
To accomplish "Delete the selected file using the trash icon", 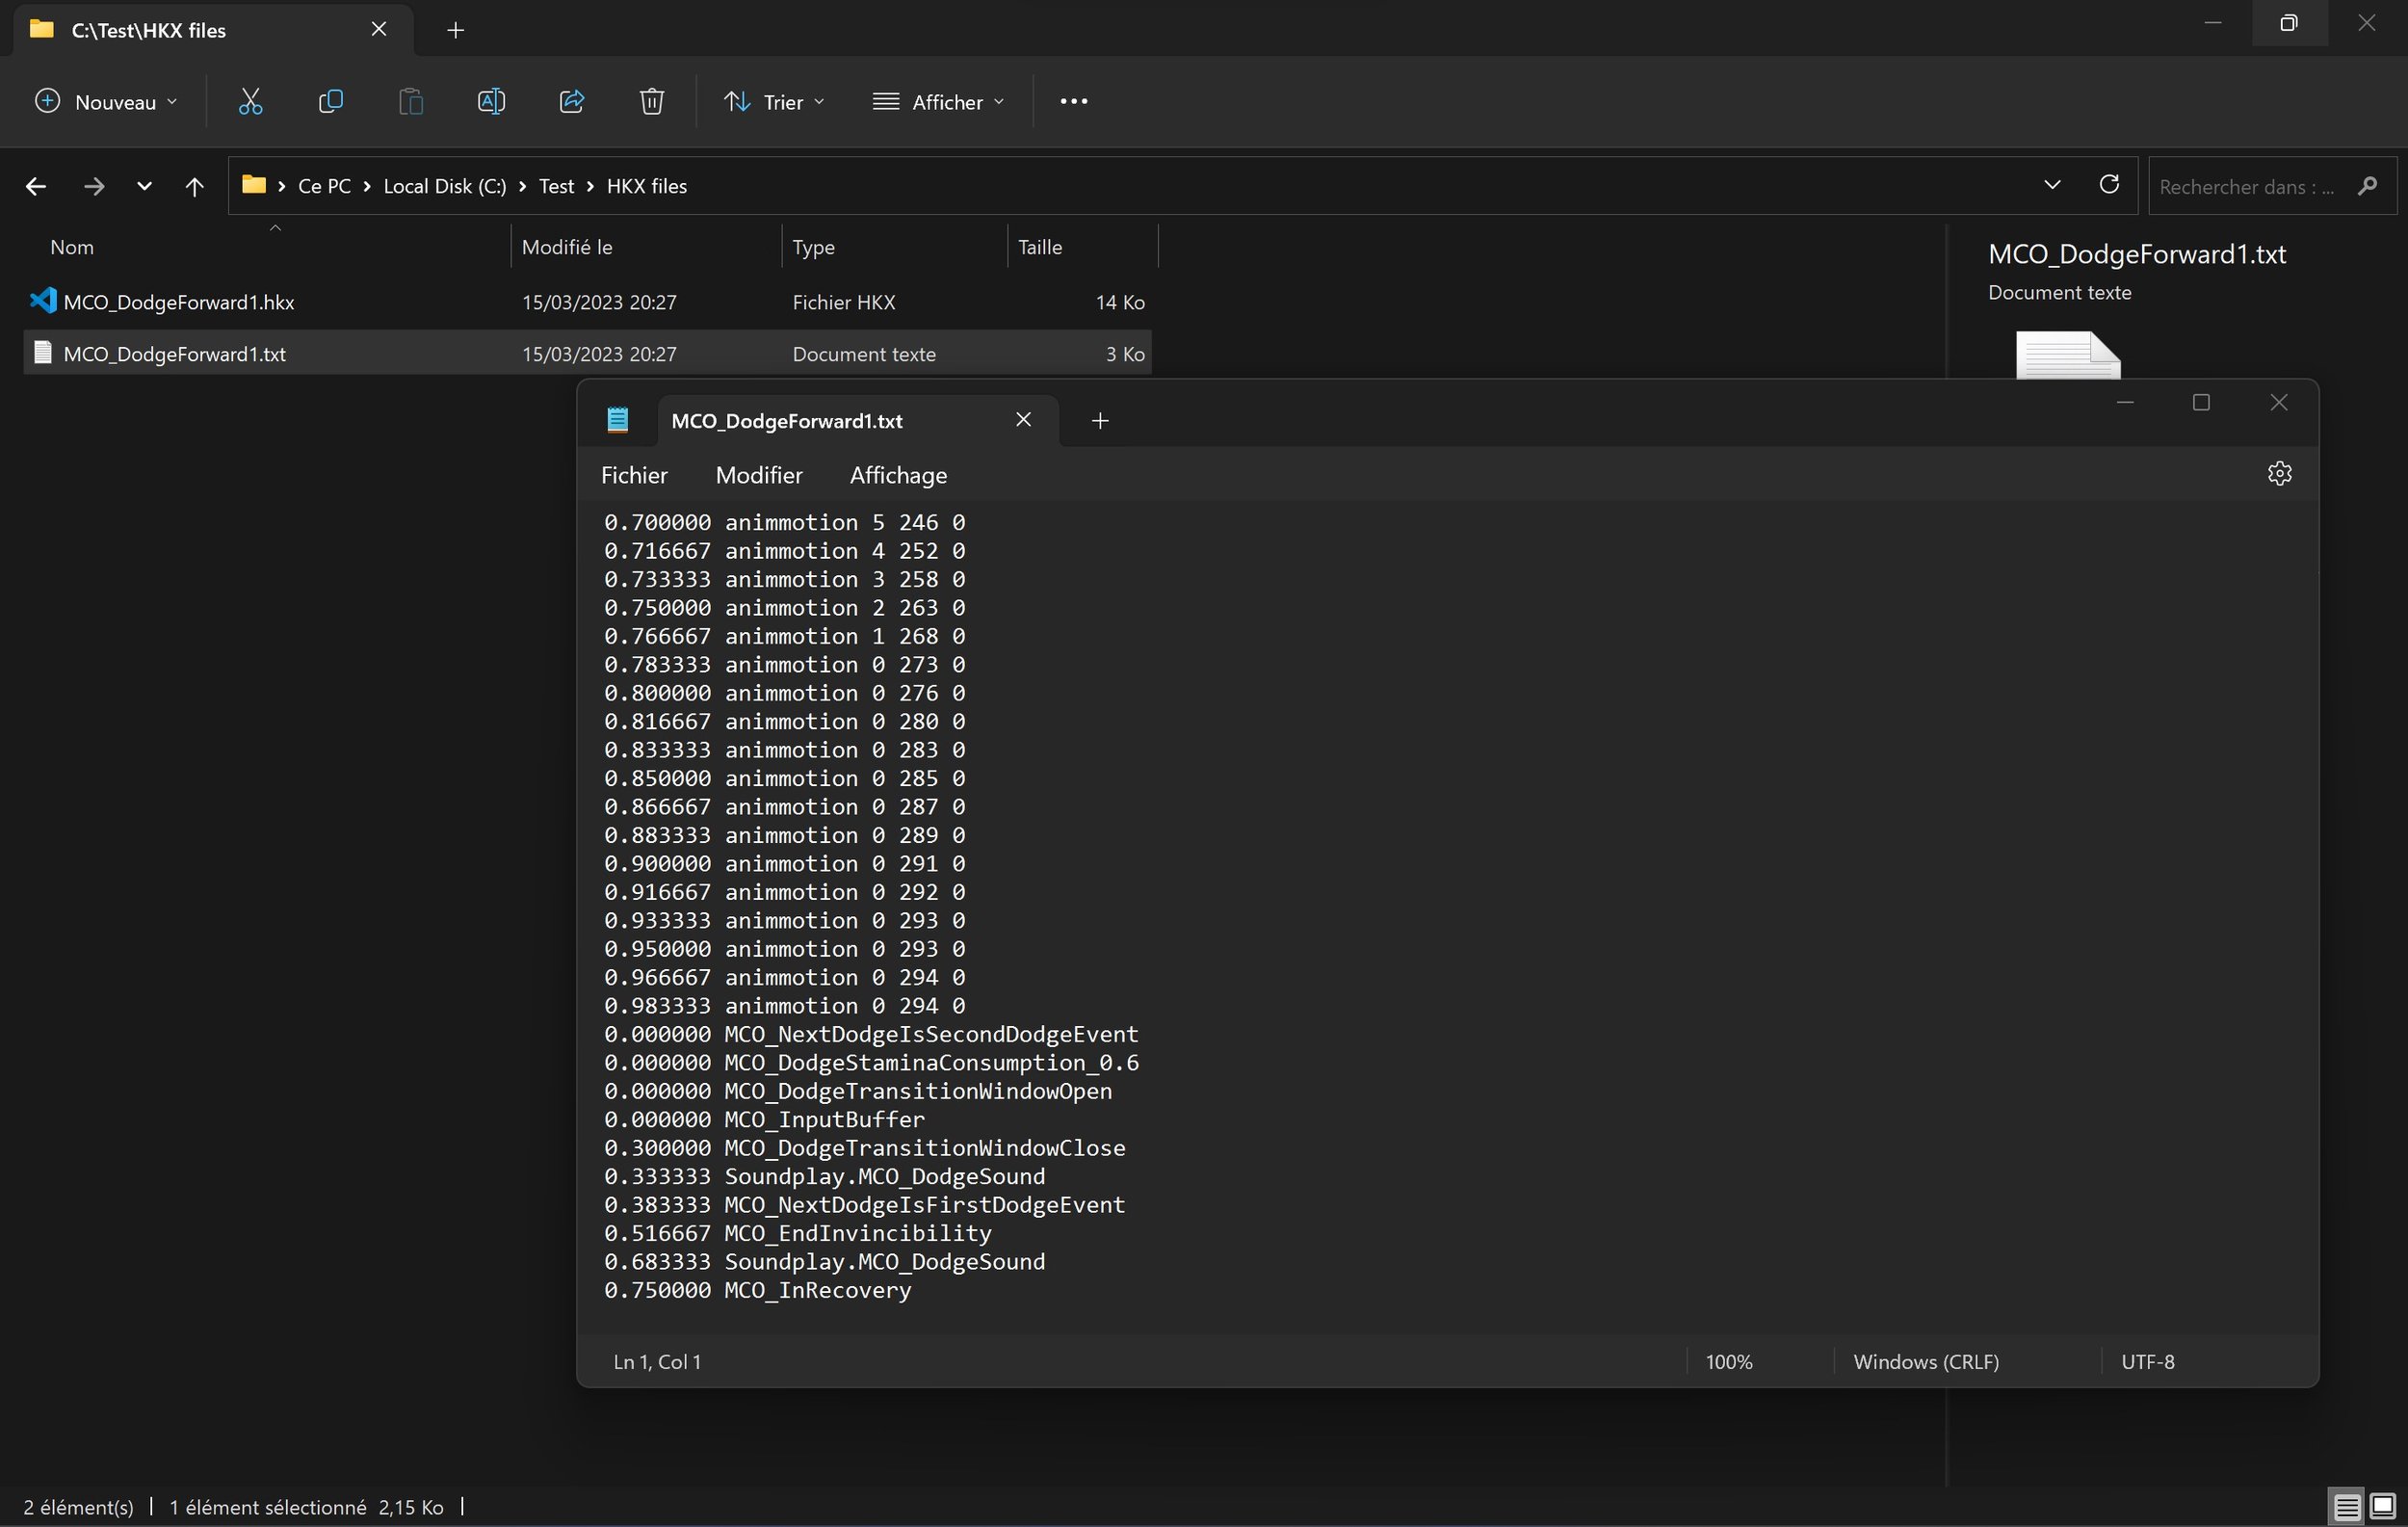I will click(651, 101).
